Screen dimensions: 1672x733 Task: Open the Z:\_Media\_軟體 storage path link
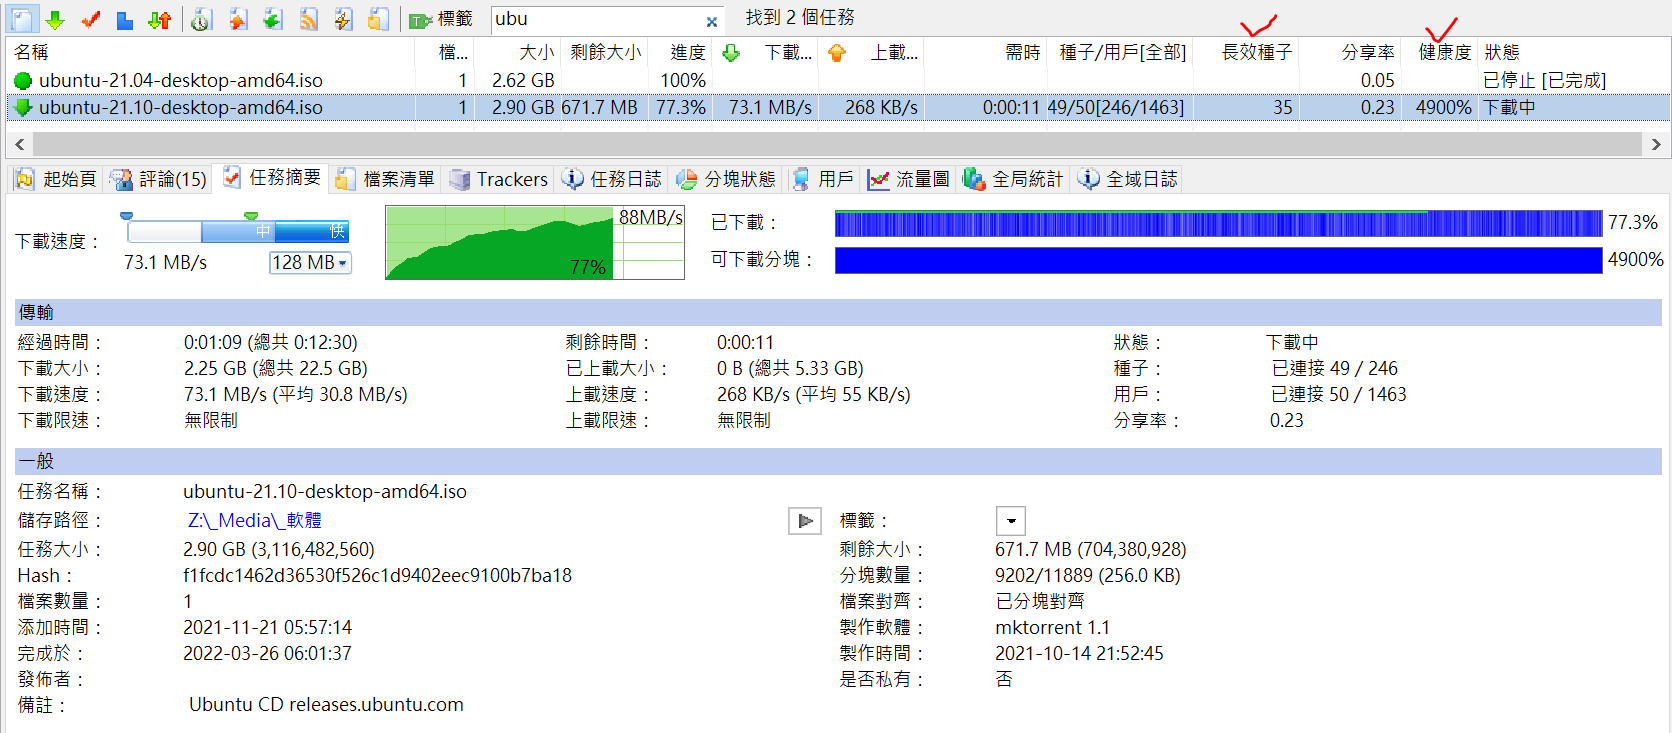pos(254,521)
